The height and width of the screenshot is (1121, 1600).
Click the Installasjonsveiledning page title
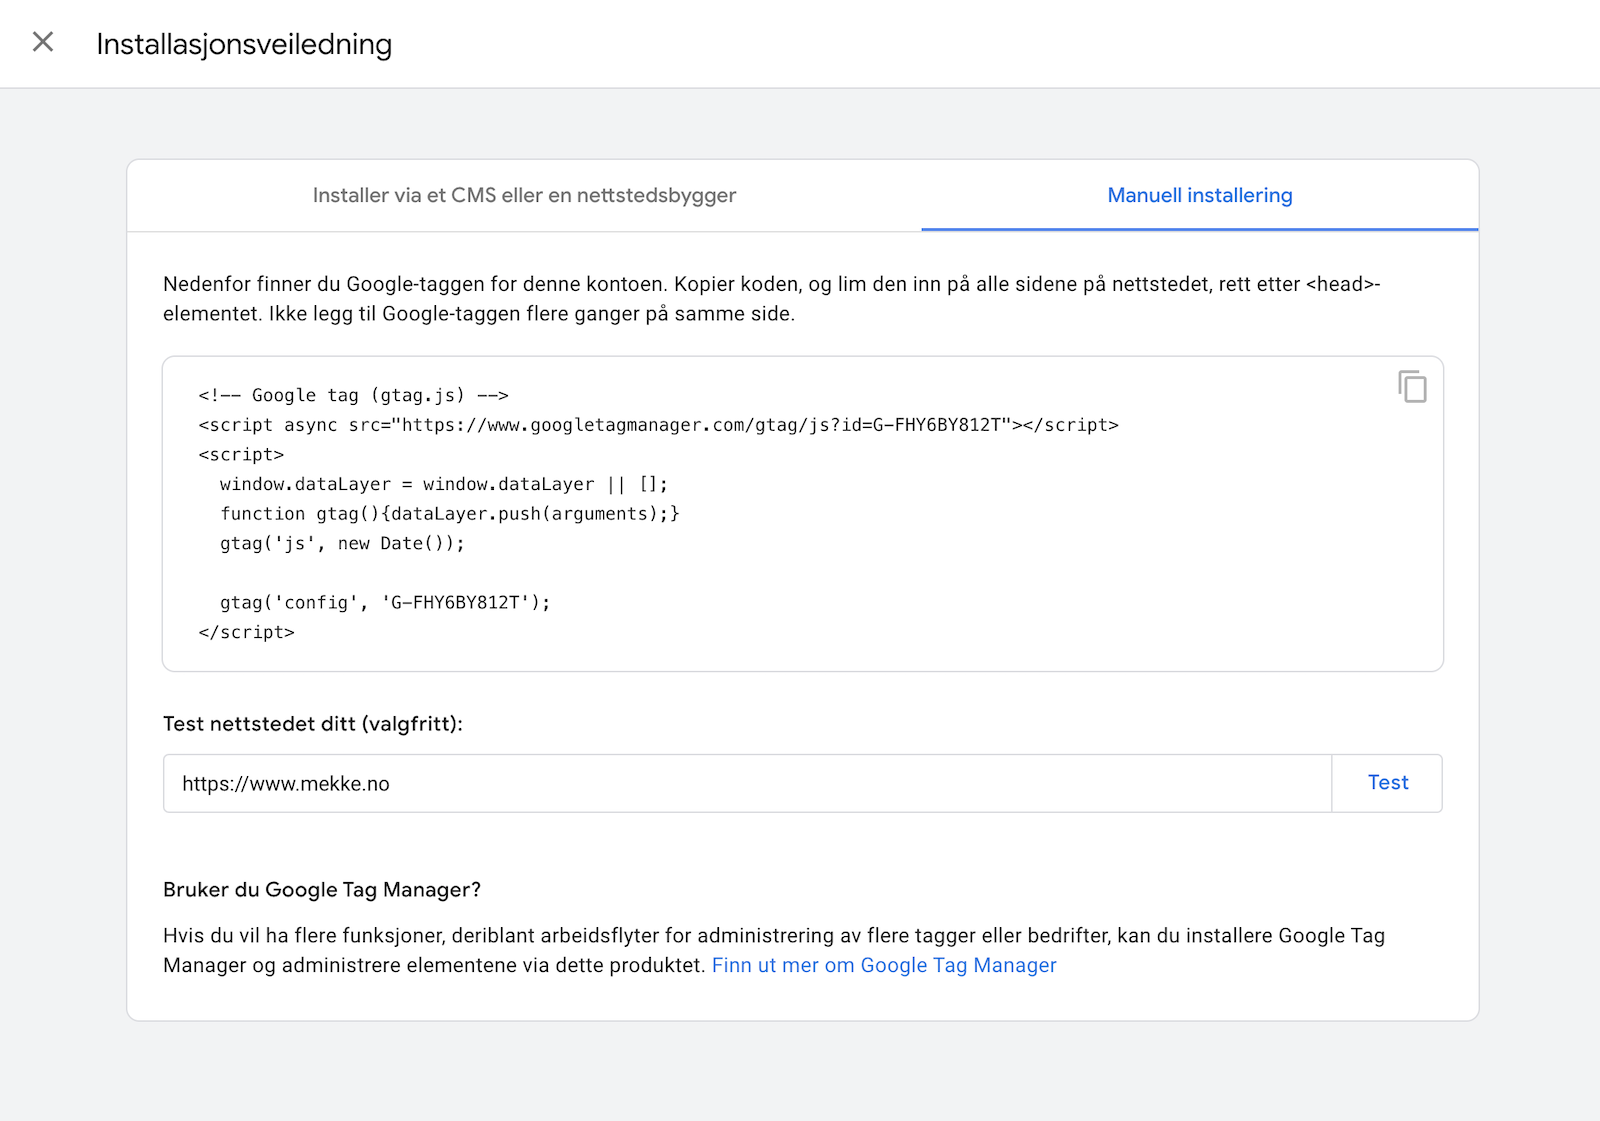[244, 44]
